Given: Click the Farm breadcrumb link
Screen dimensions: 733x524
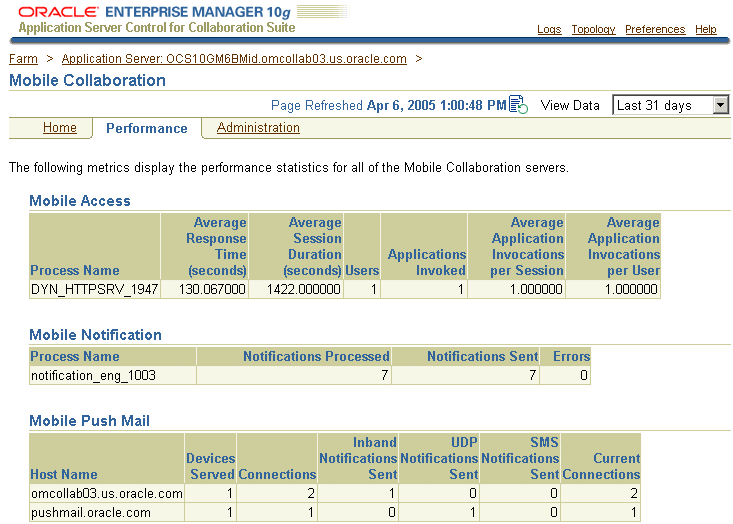Looking at the screenshot, I should [x=23, y=59].
